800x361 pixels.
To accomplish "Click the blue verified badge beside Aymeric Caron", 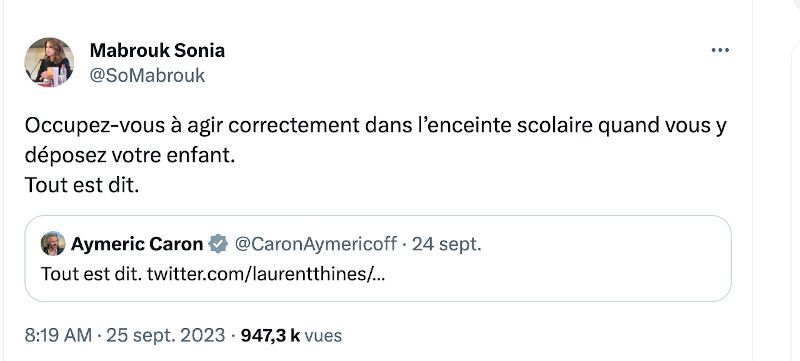I will click(x=218, y=244).
